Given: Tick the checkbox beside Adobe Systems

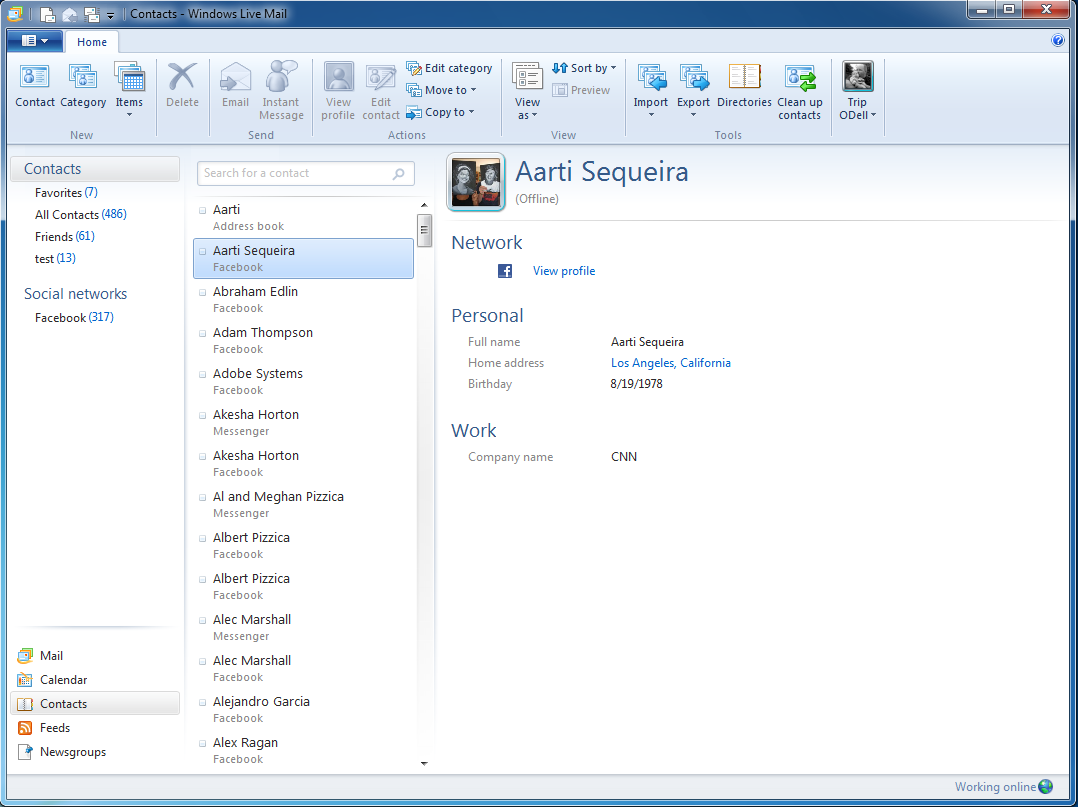Looking at the screenshot, I should pyautogui.click(x=203, y=375).
